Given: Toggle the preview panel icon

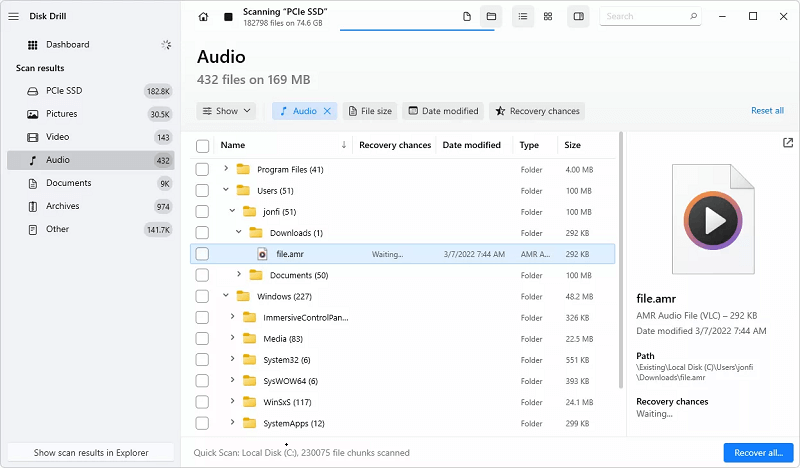Looking at the screenshot, I should click(578, 16).
